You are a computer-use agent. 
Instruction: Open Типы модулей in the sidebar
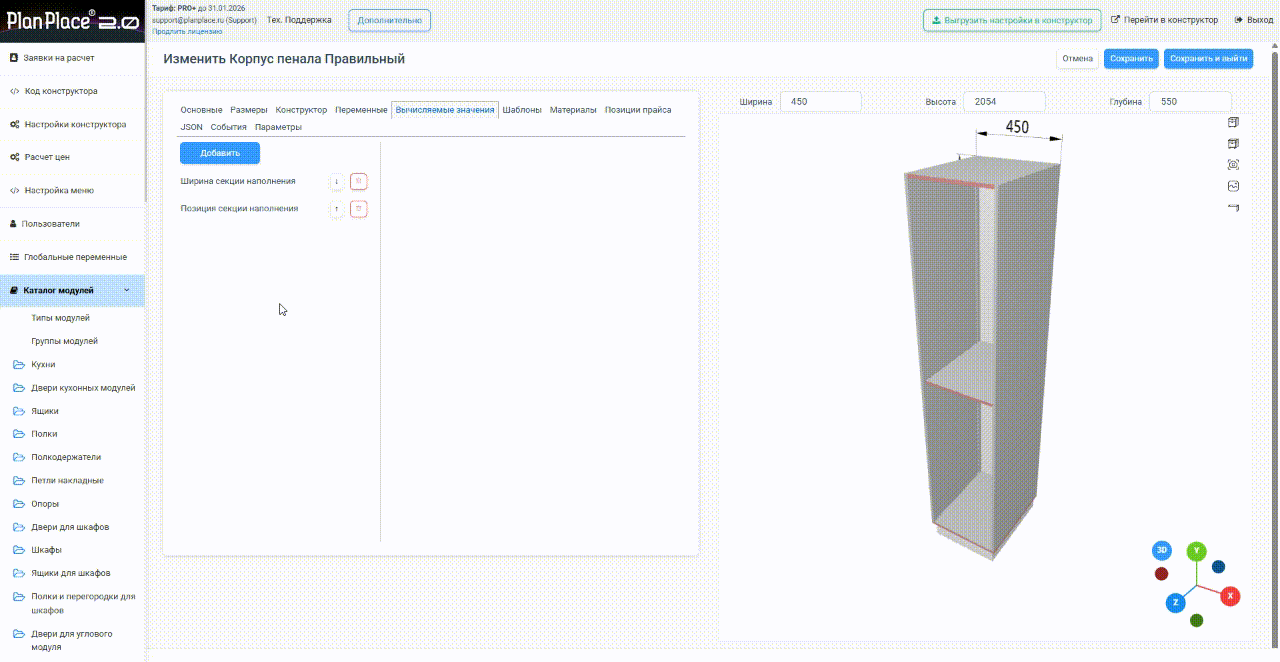pyautogui.click(x=61, y=318)
